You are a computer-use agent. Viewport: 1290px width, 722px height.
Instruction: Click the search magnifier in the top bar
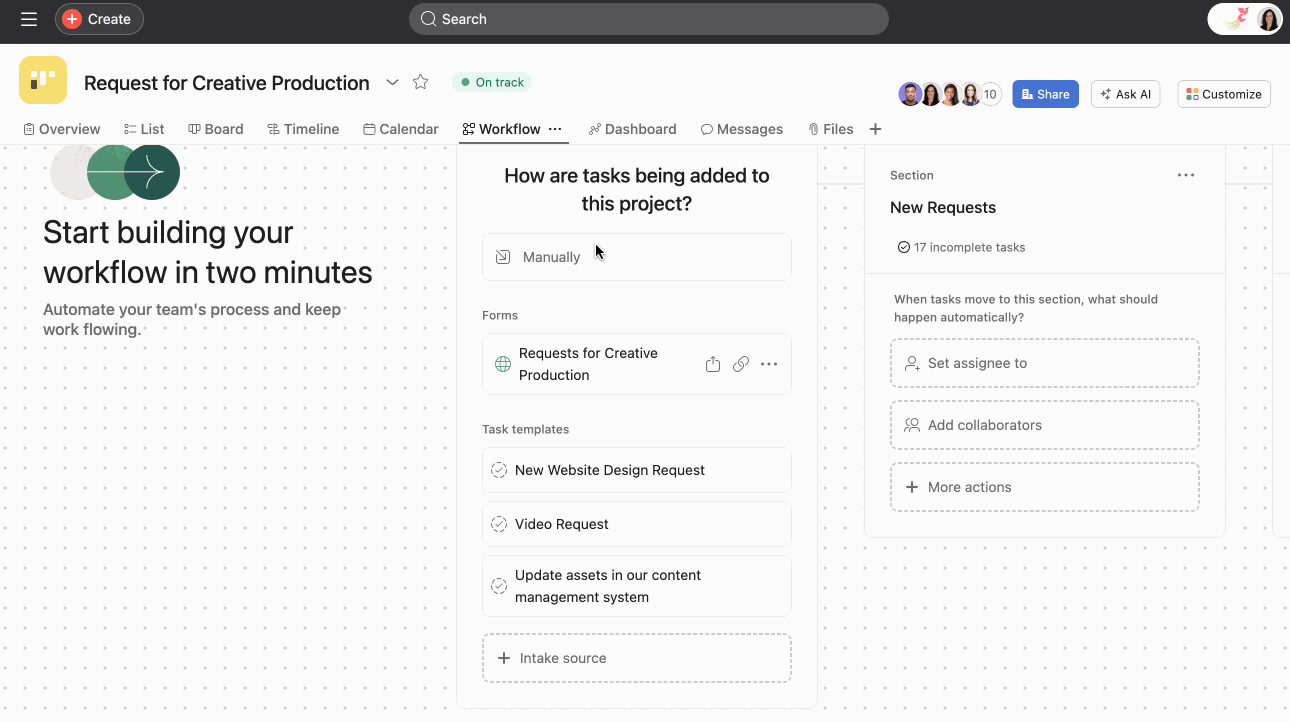tap(428, 18)
